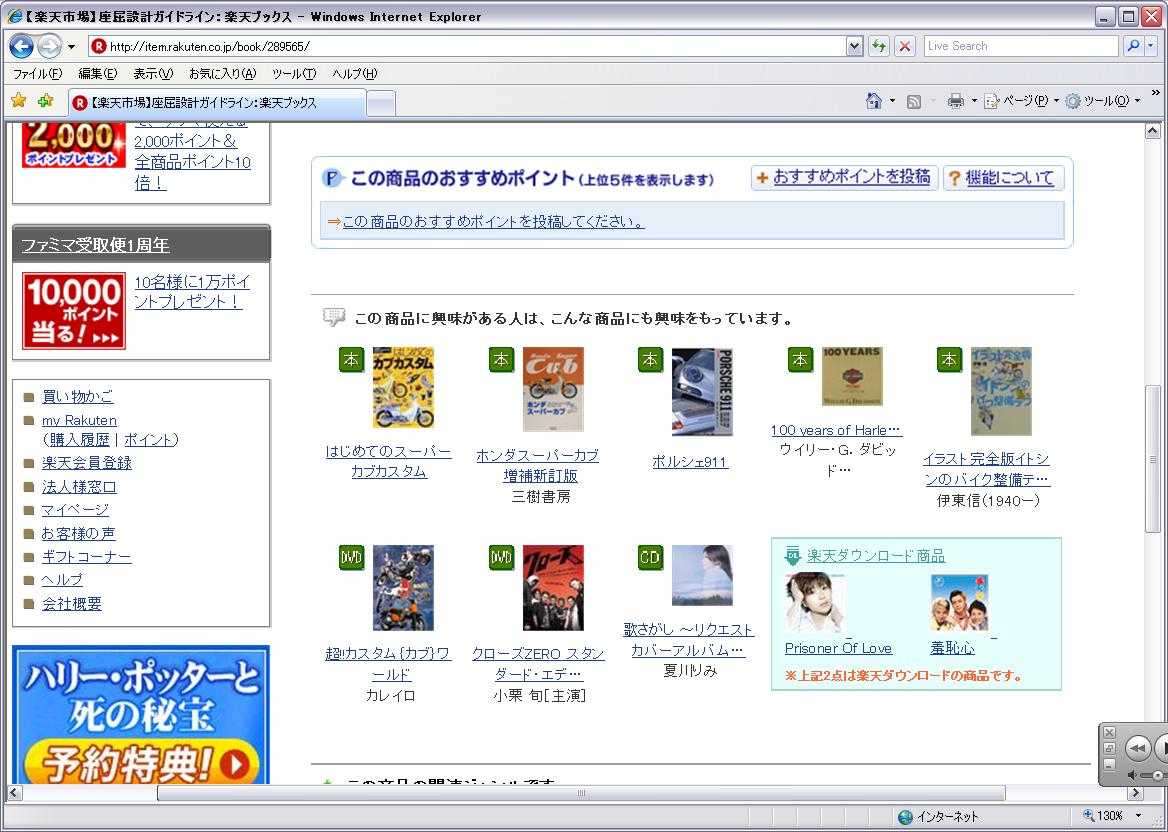The height and width of the screenshot is (832, 1168).
Task: Open the 130% zoom level dropdown
Action: click(1138, 816)
